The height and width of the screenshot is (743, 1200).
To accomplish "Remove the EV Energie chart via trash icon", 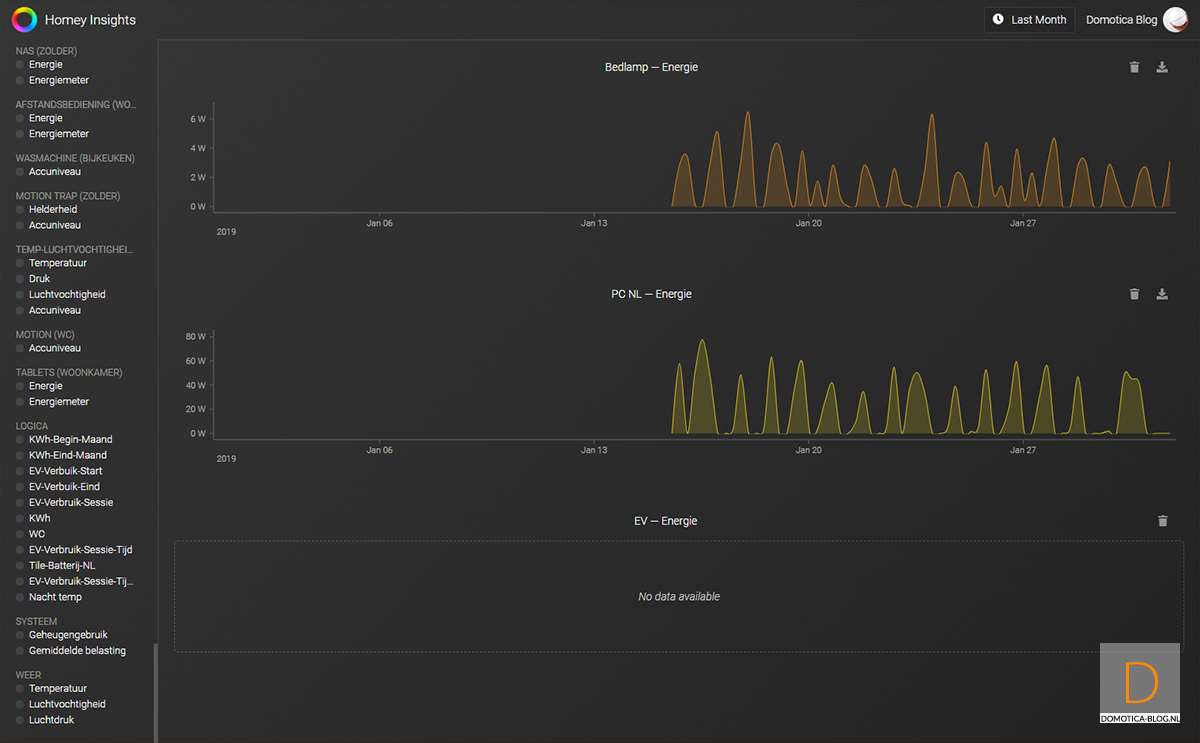I will pyautogui.click(x=1162, y=521).
